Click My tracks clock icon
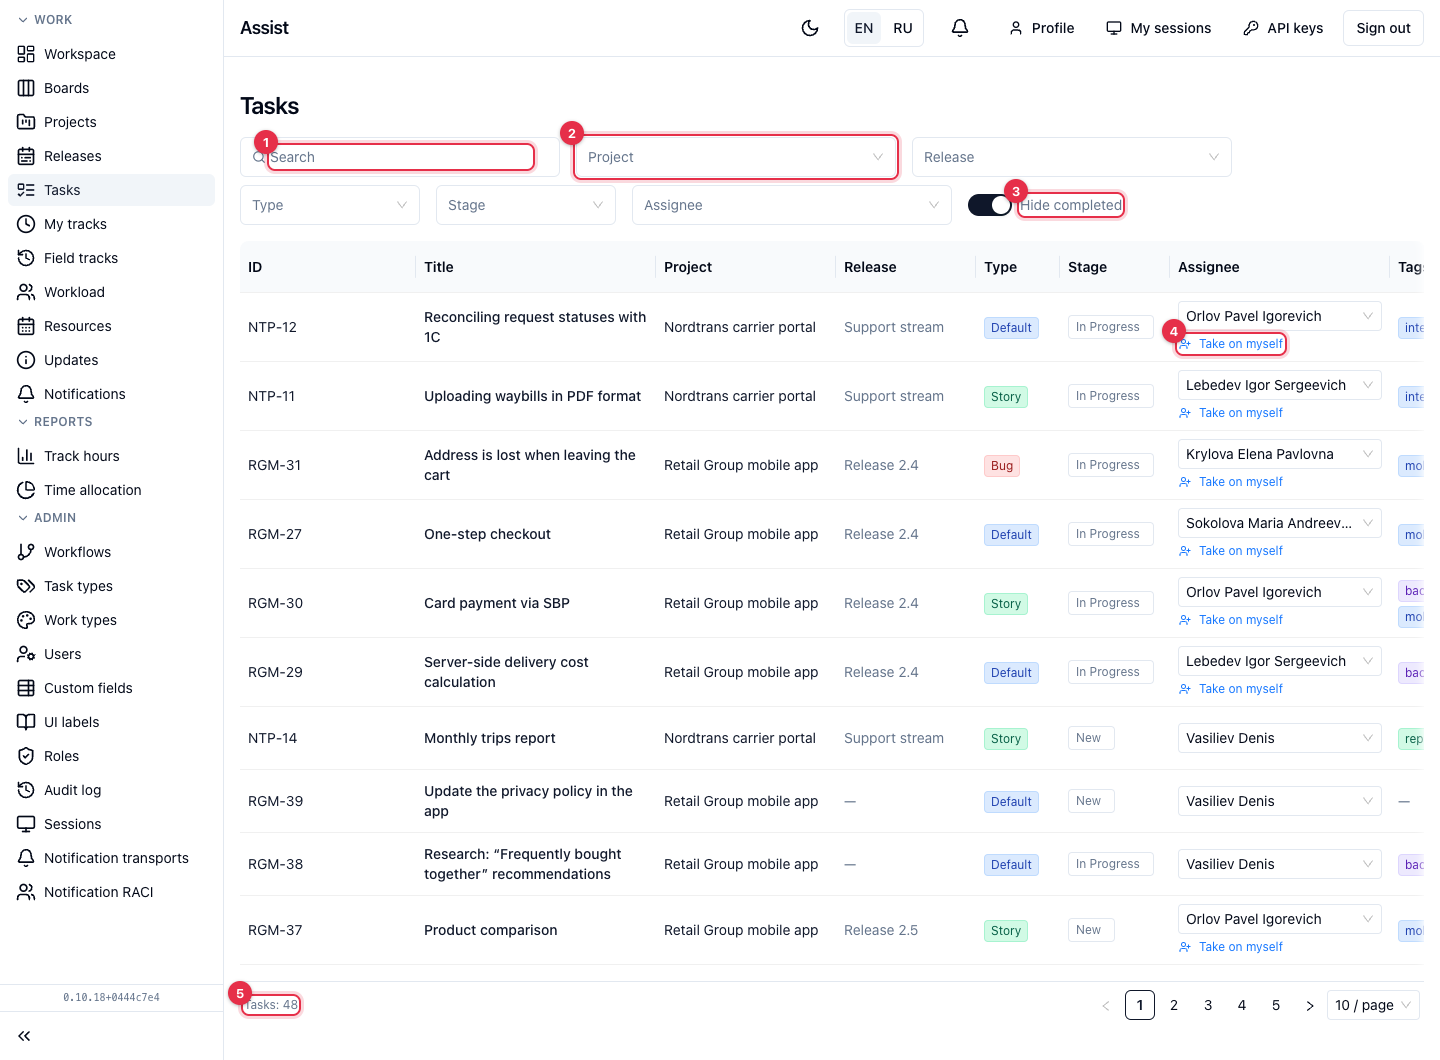This screenshot has height=1060, width=1440. tap(26, 224)
